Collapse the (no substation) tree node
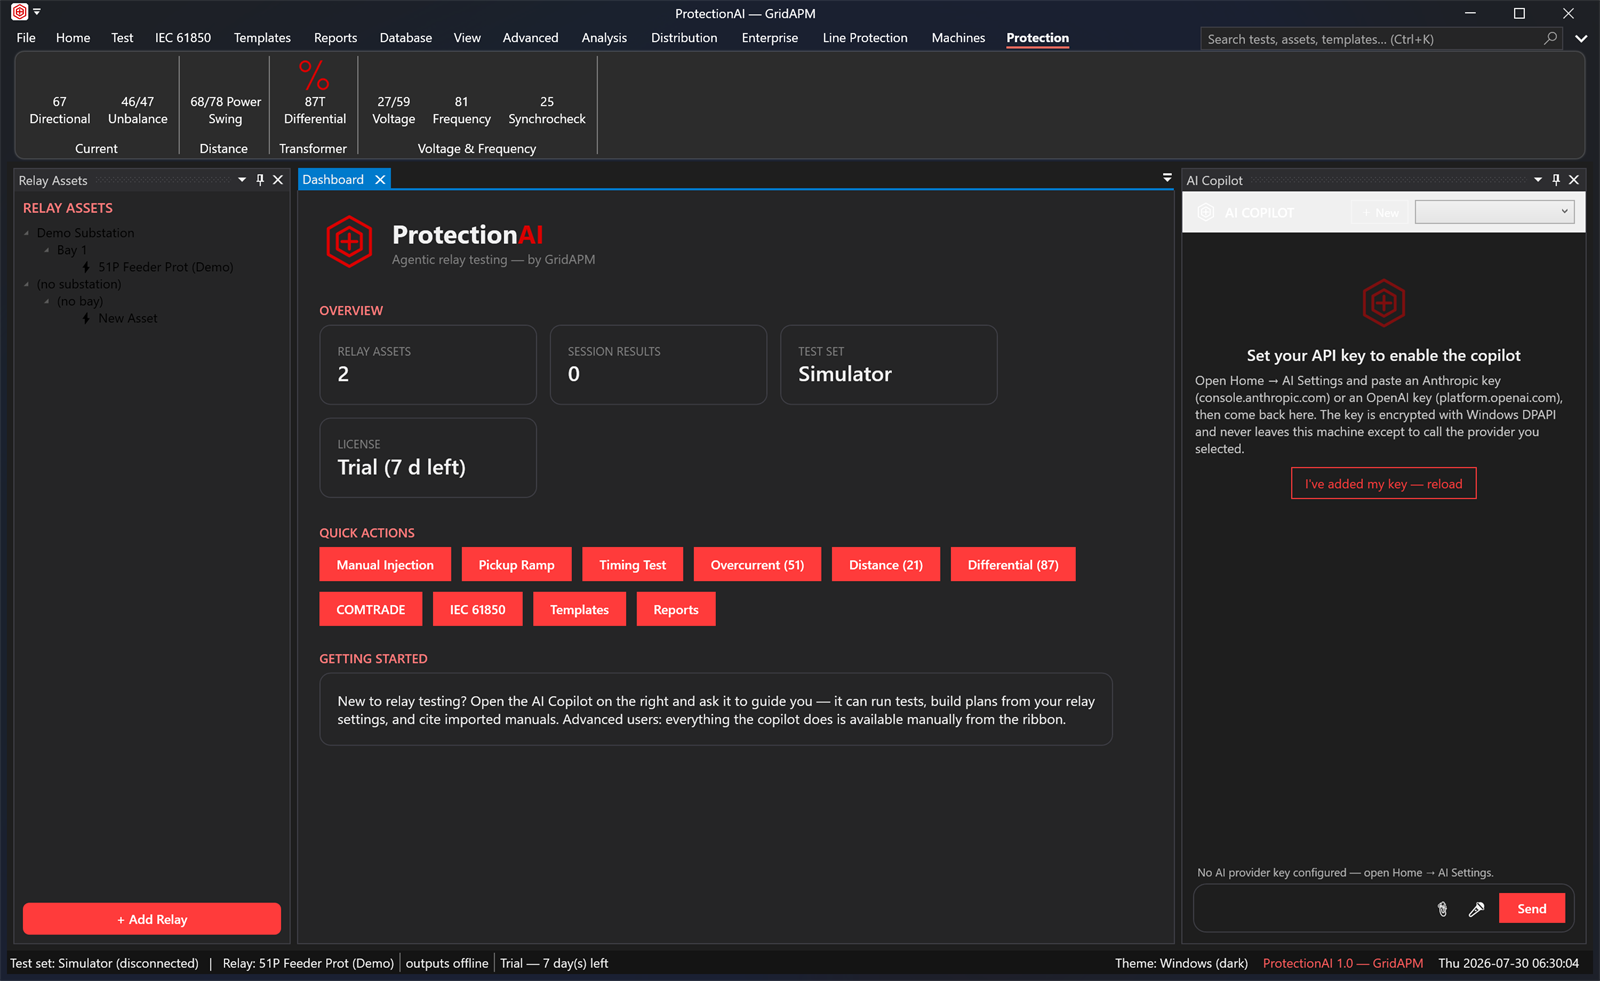The image size is (1600, 981). point(27,284)
